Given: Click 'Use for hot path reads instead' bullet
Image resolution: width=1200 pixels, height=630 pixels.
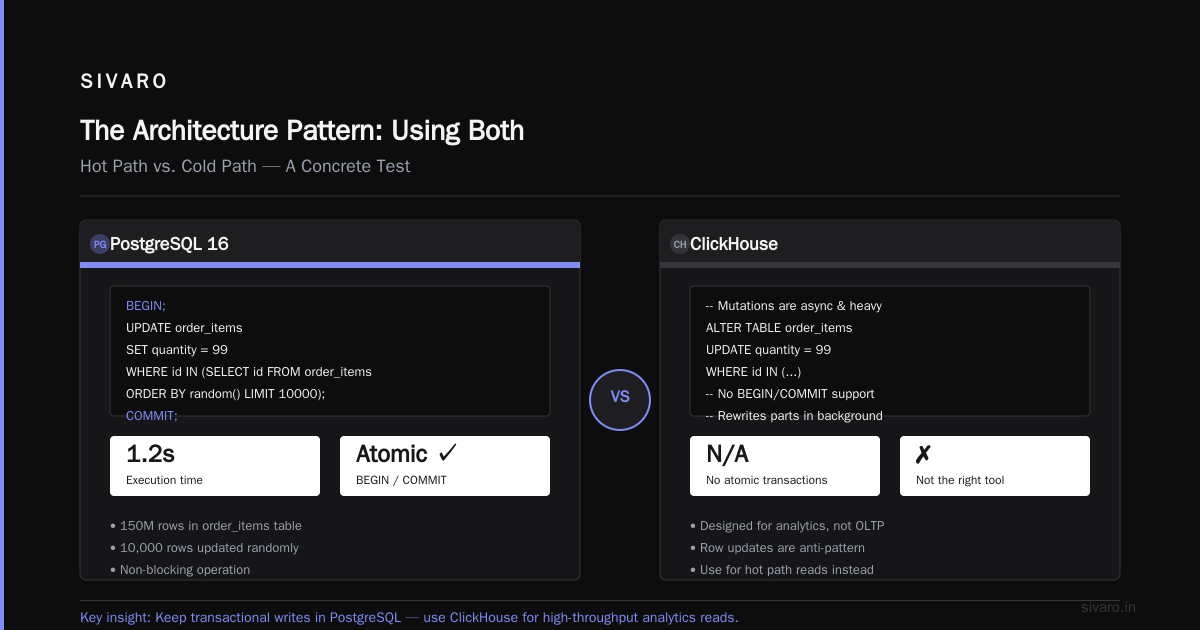Looking at the screenshot, I should (x=782, y=569).
